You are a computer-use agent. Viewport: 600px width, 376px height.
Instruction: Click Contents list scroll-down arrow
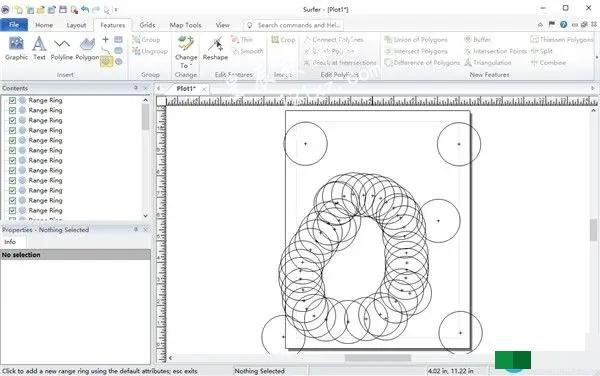coord(145,216)
